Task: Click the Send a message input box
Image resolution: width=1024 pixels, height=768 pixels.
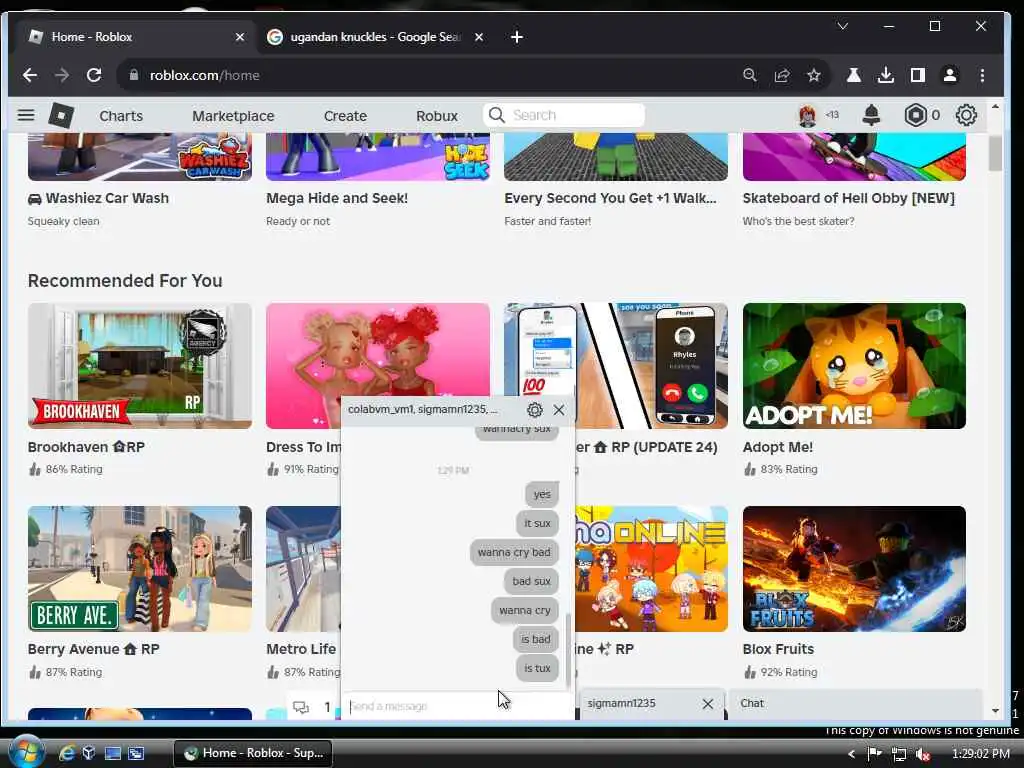Action: click(x=457, y=706)
